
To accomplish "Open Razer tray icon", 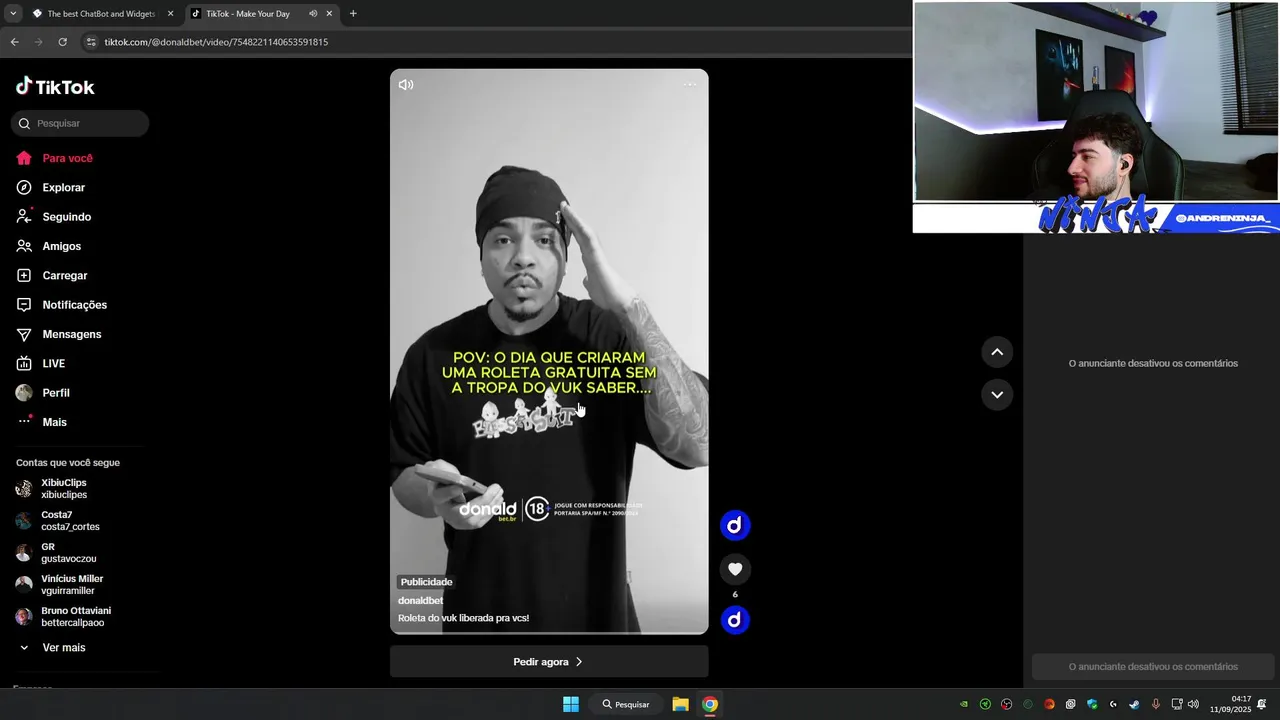I will coord(985,704).
